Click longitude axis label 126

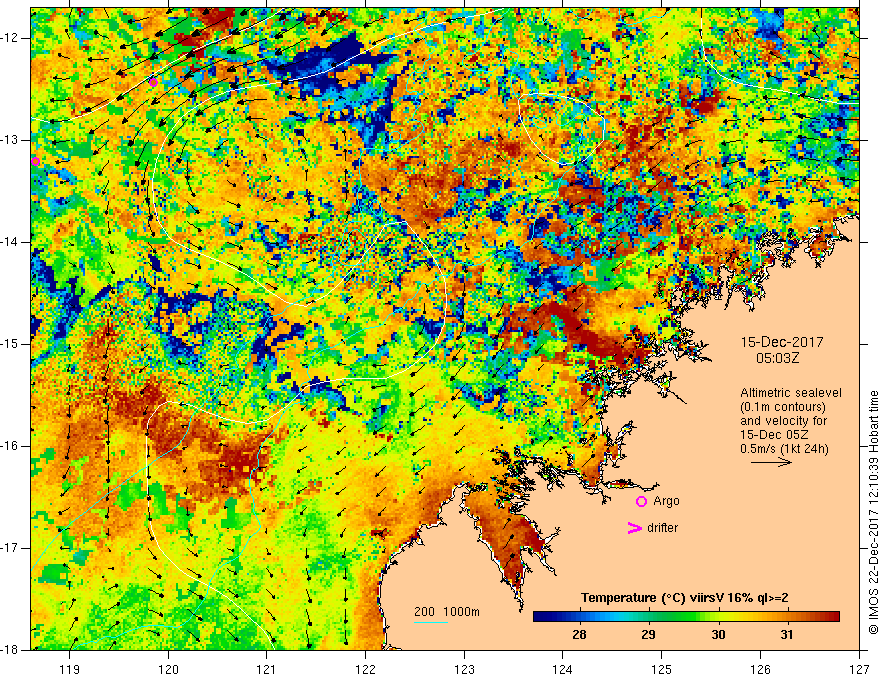tap(760, 669)
